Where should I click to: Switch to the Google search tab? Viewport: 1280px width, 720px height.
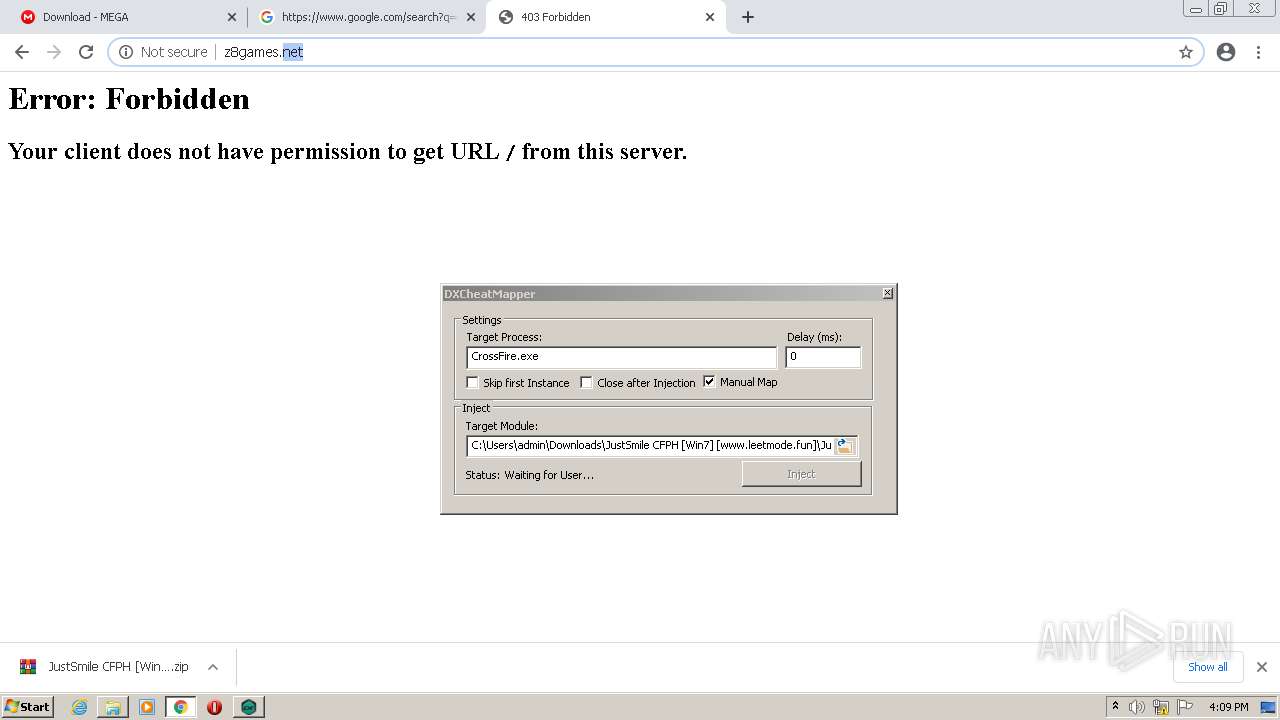pyautogui.click(x=365, y=17)
